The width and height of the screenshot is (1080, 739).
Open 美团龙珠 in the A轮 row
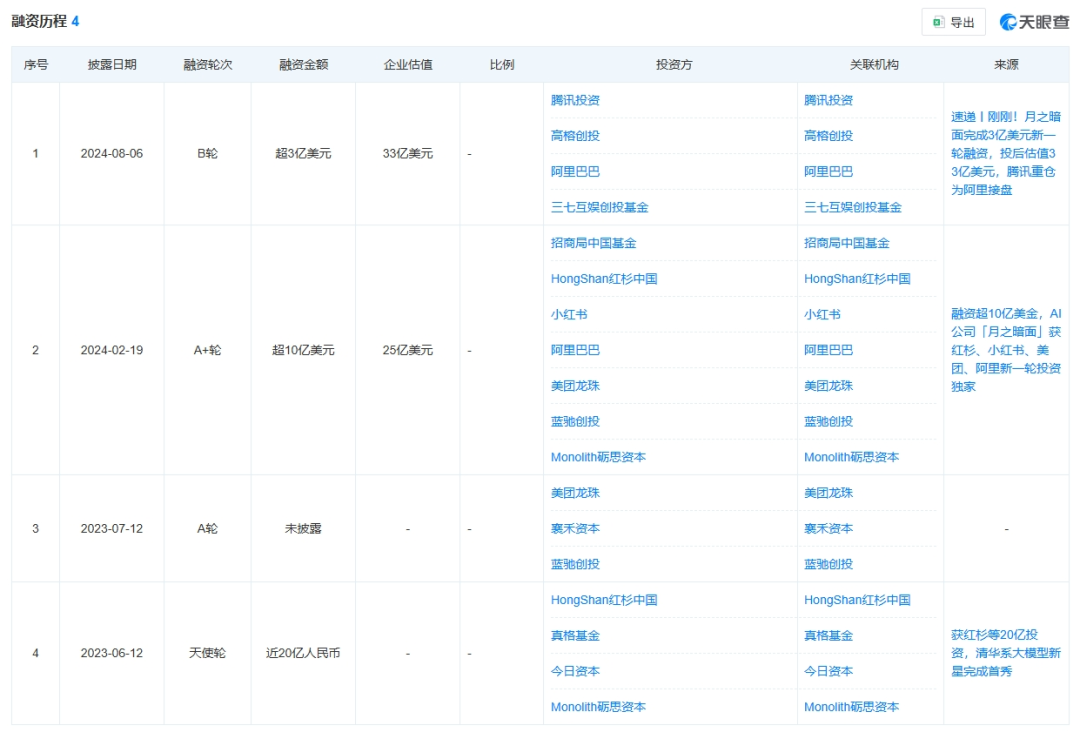575,493
